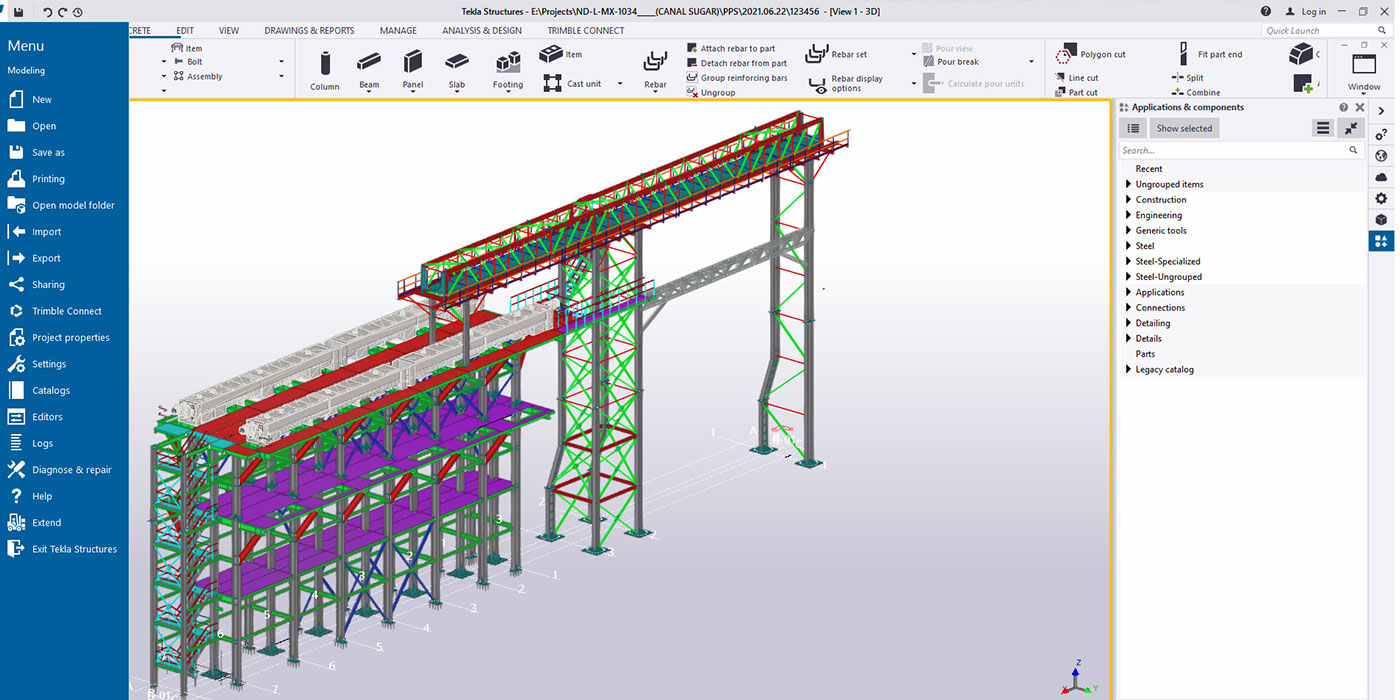Select the Column tool in the ribbon
The image size is (1400, 700).
tap(324, 69)
